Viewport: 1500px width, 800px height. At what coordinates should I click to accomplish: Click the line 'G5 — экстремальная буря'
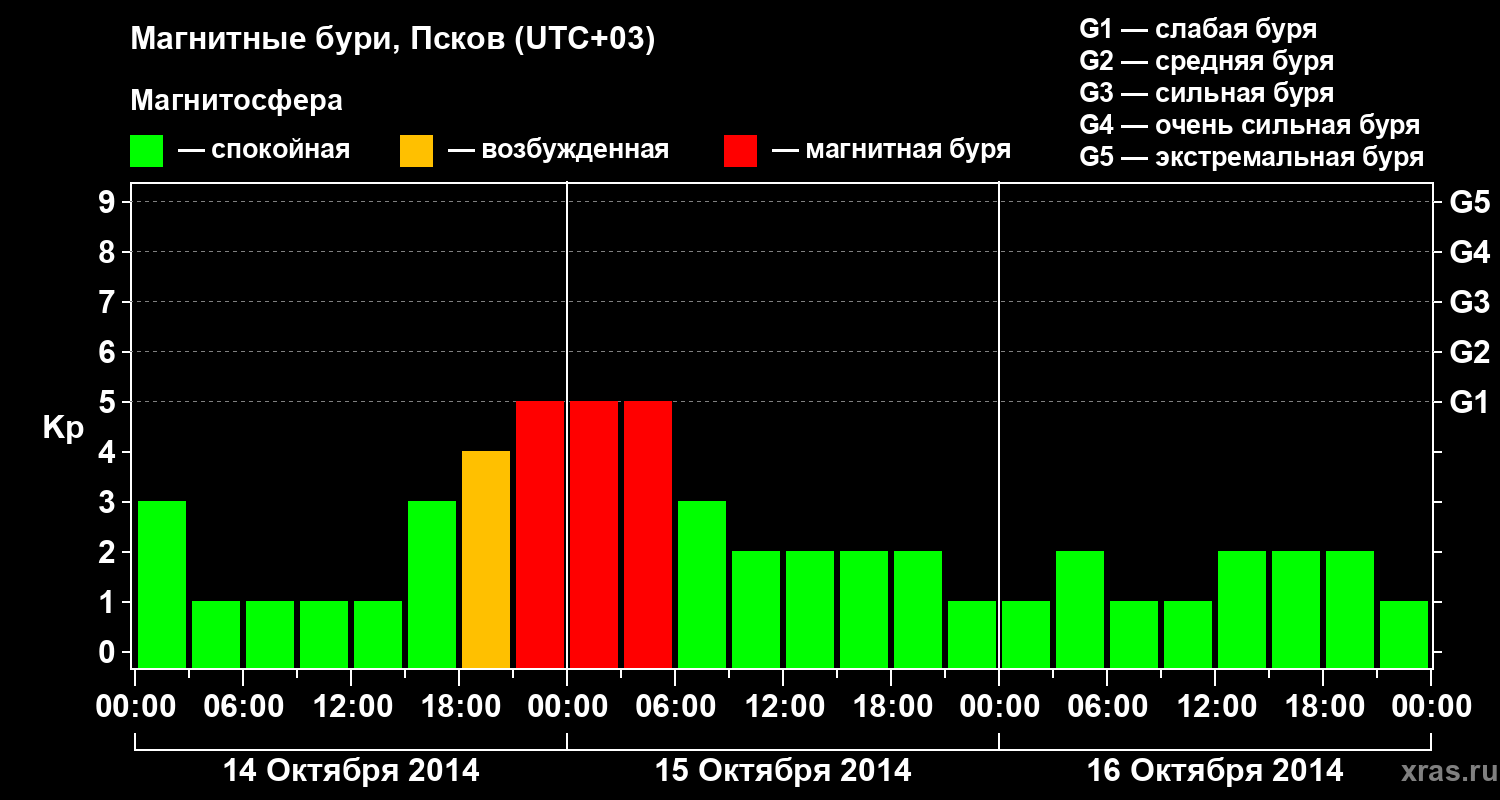(1251, 157)
